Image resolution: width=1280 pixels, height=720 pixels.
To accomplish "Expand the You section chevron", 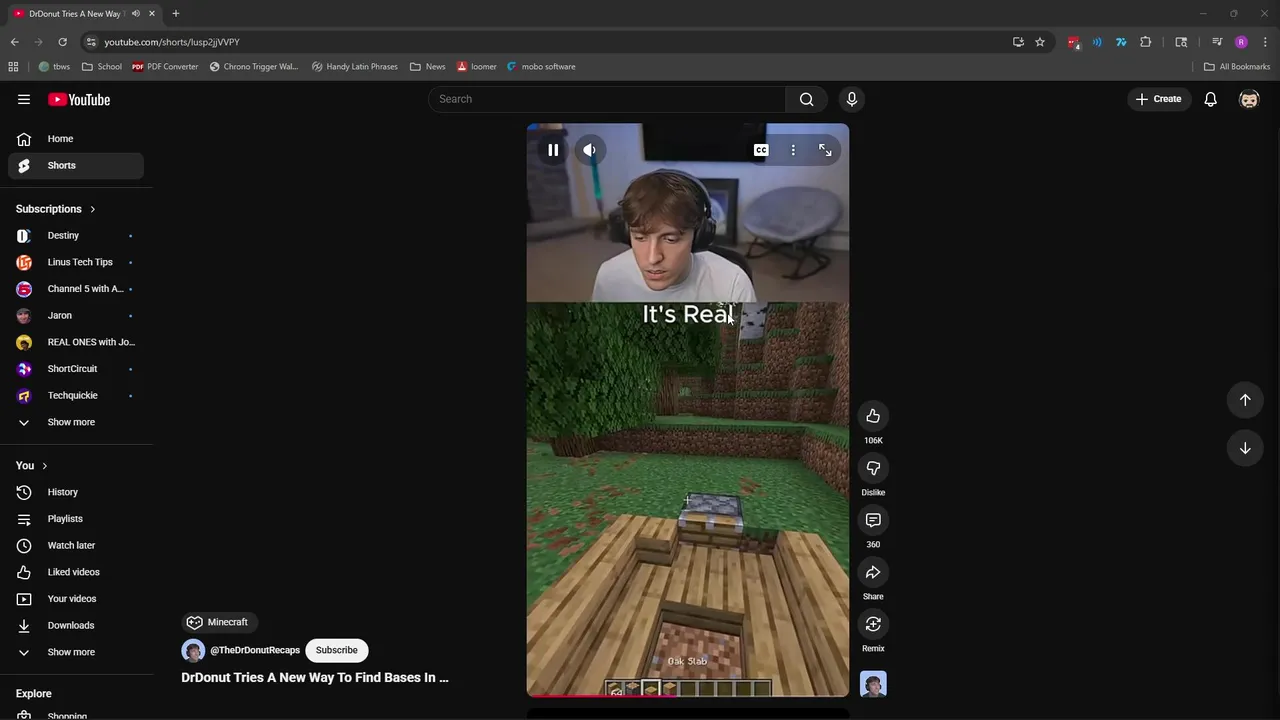I will [x=44, y=466].
